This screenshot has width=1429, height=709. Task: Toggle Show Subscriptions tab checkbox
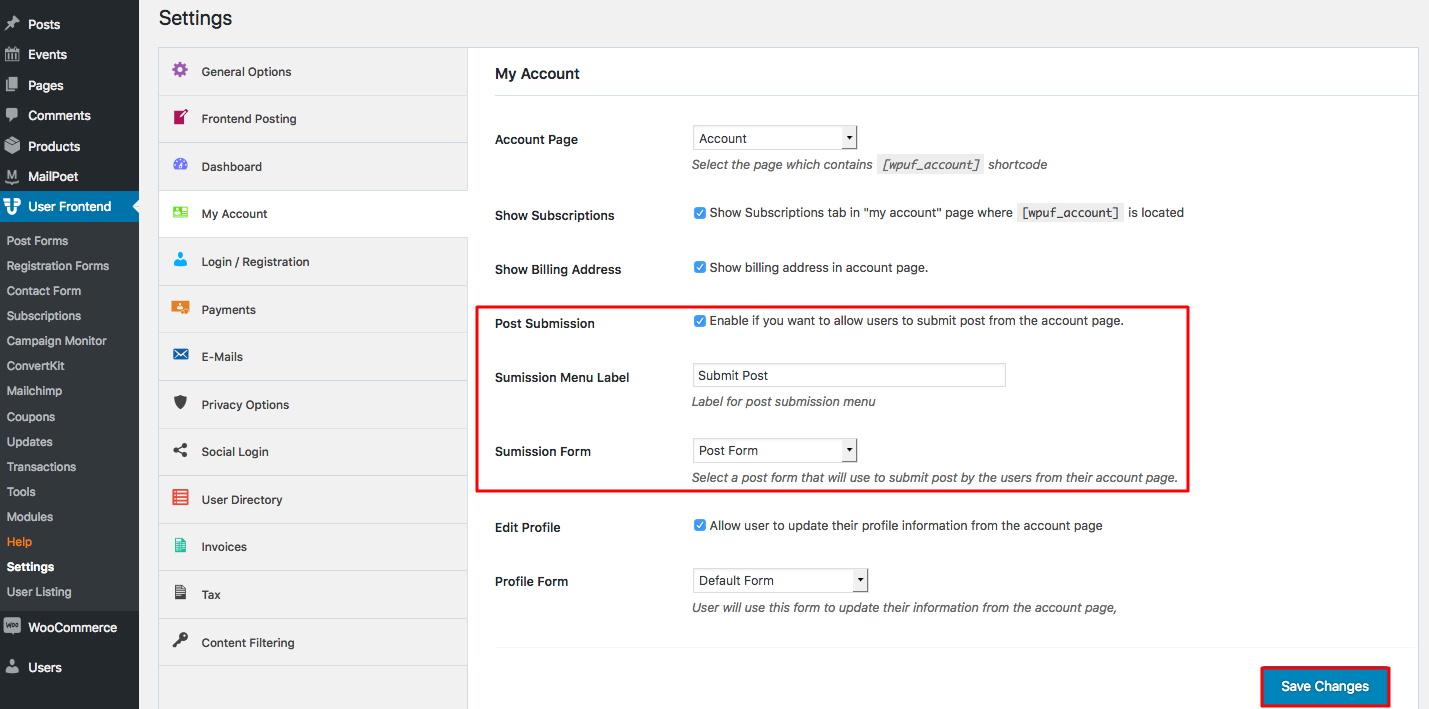(x=700, y=213)
